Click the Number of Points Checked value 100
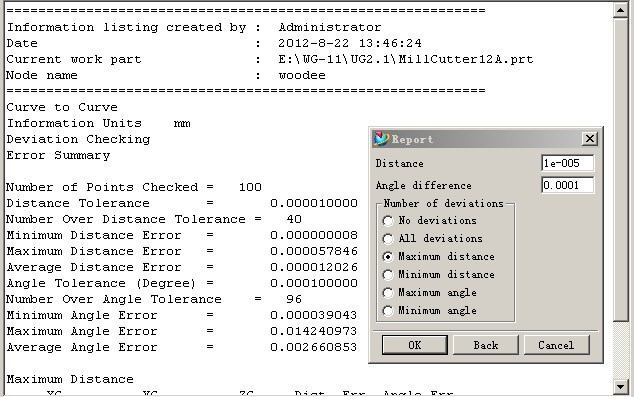Viewport: 634px width, 397px height. click(x=250, y=187)
